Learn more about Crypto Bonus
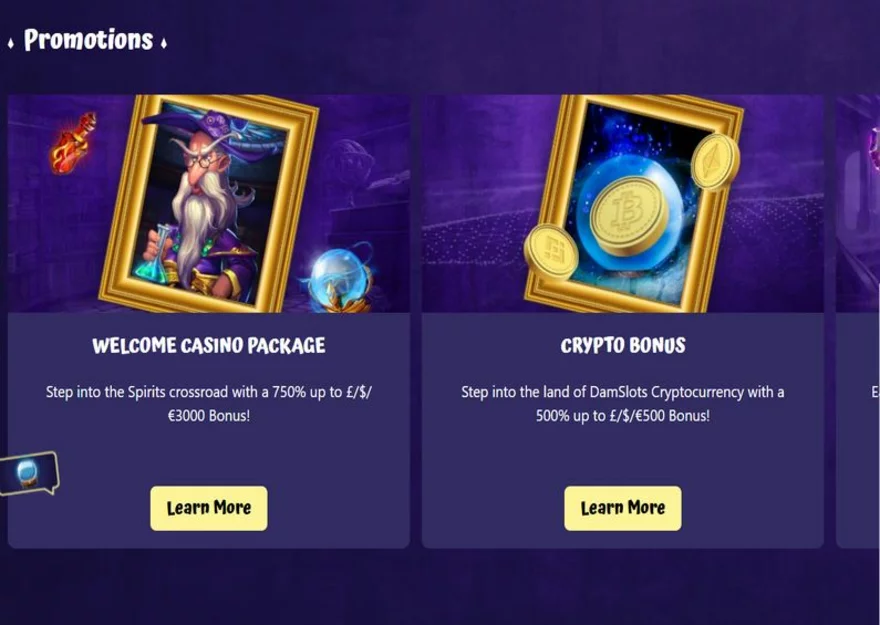The width and height of the screenshot is (880, 625). [623, 508]
